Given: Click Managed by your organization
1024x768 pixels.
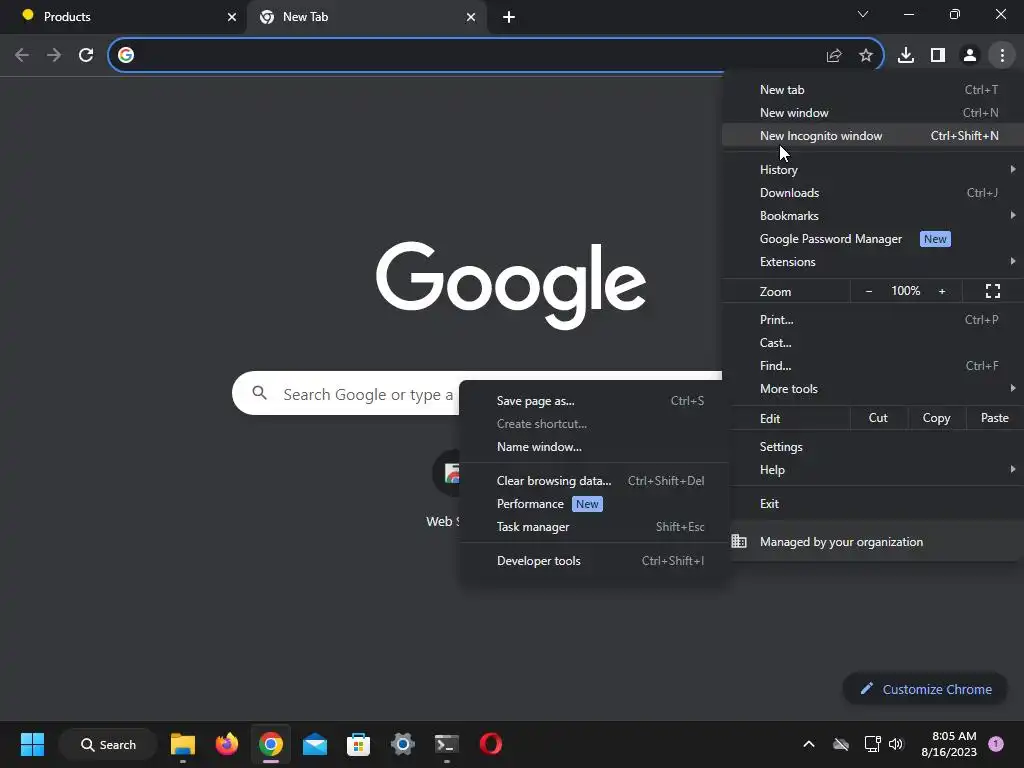Looking at the screenshot, I should coord(872,541).
